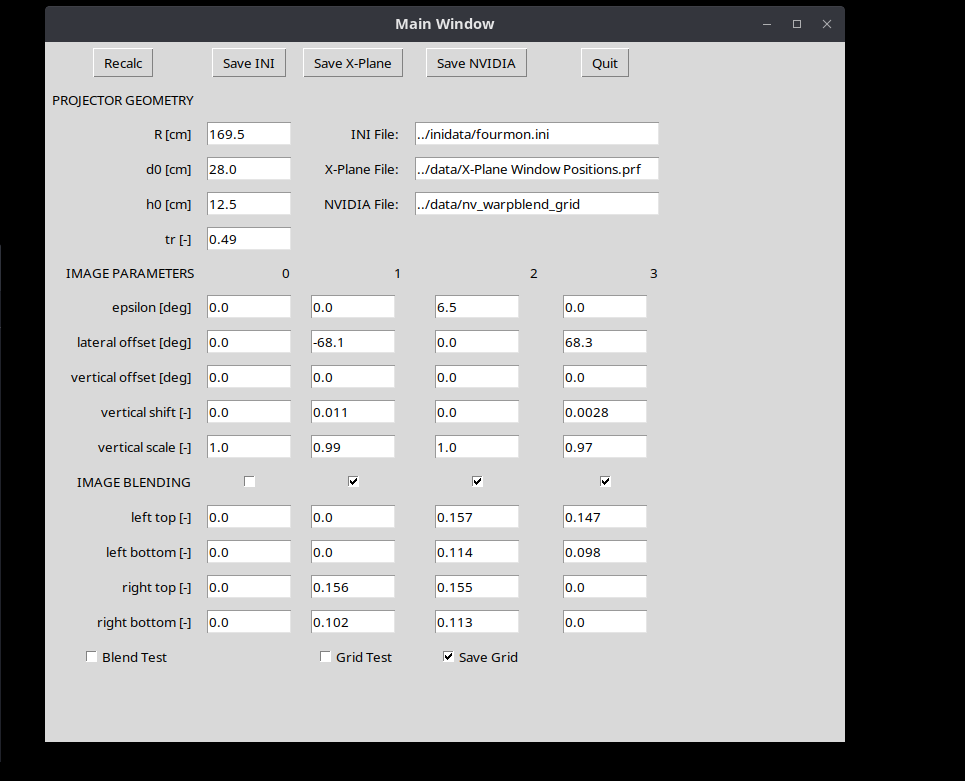Click epsilon field containing 6.5
The image size is (965, 781).
[476, 307]
